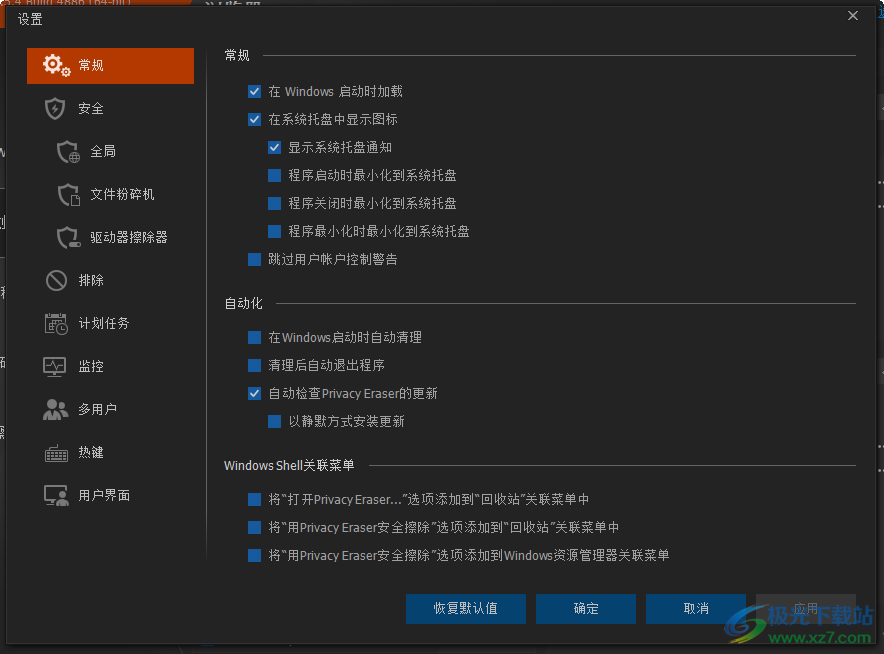Open the 用户界面 (User Interface) settings

pyautogui.click(x=96, y=495)
